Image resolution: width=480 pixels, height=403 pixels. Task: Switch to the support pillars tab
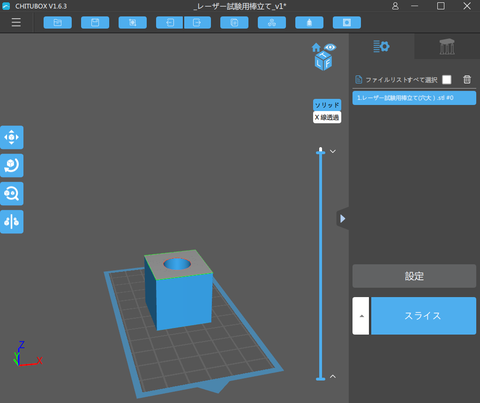point(447,46)
